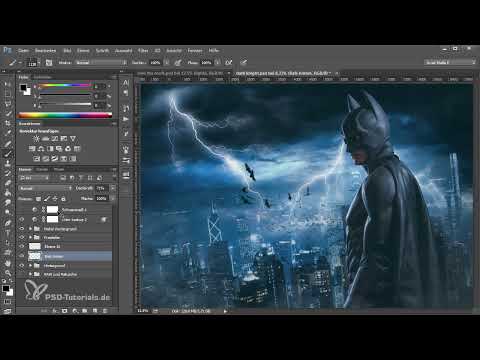Toggle pressure for size button

pyautogui.click(x=244, y=62)
